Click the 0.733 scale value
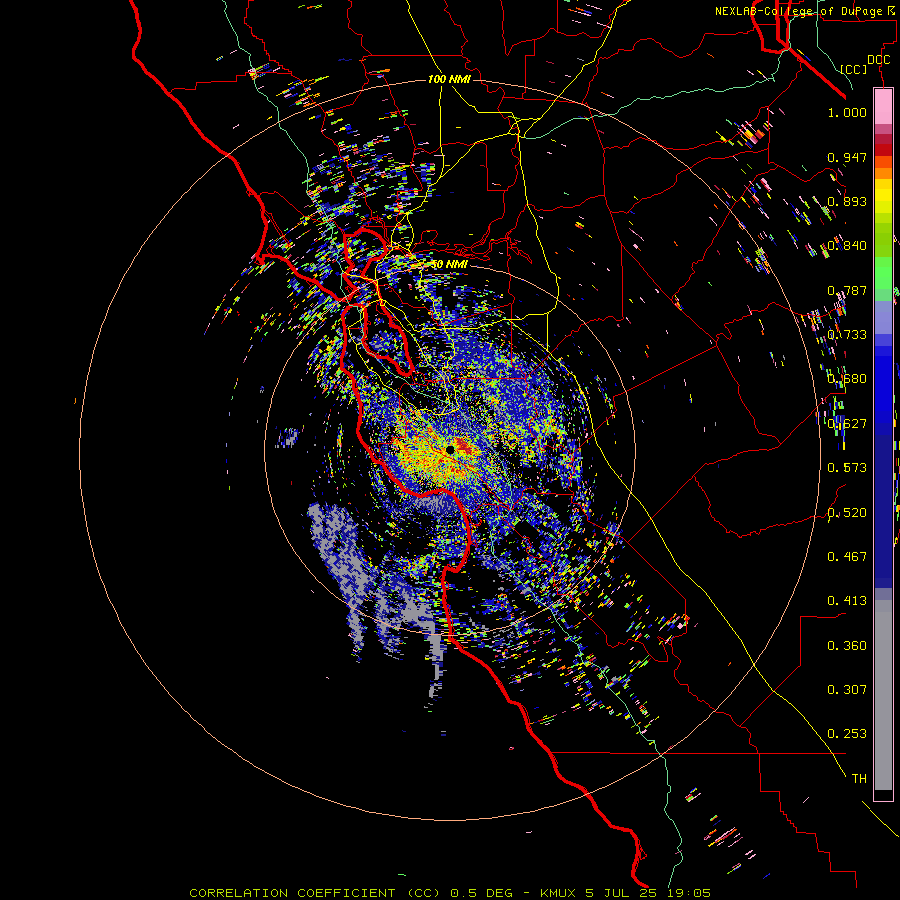The width and height of the screenshot is (900, 900). 847,335
